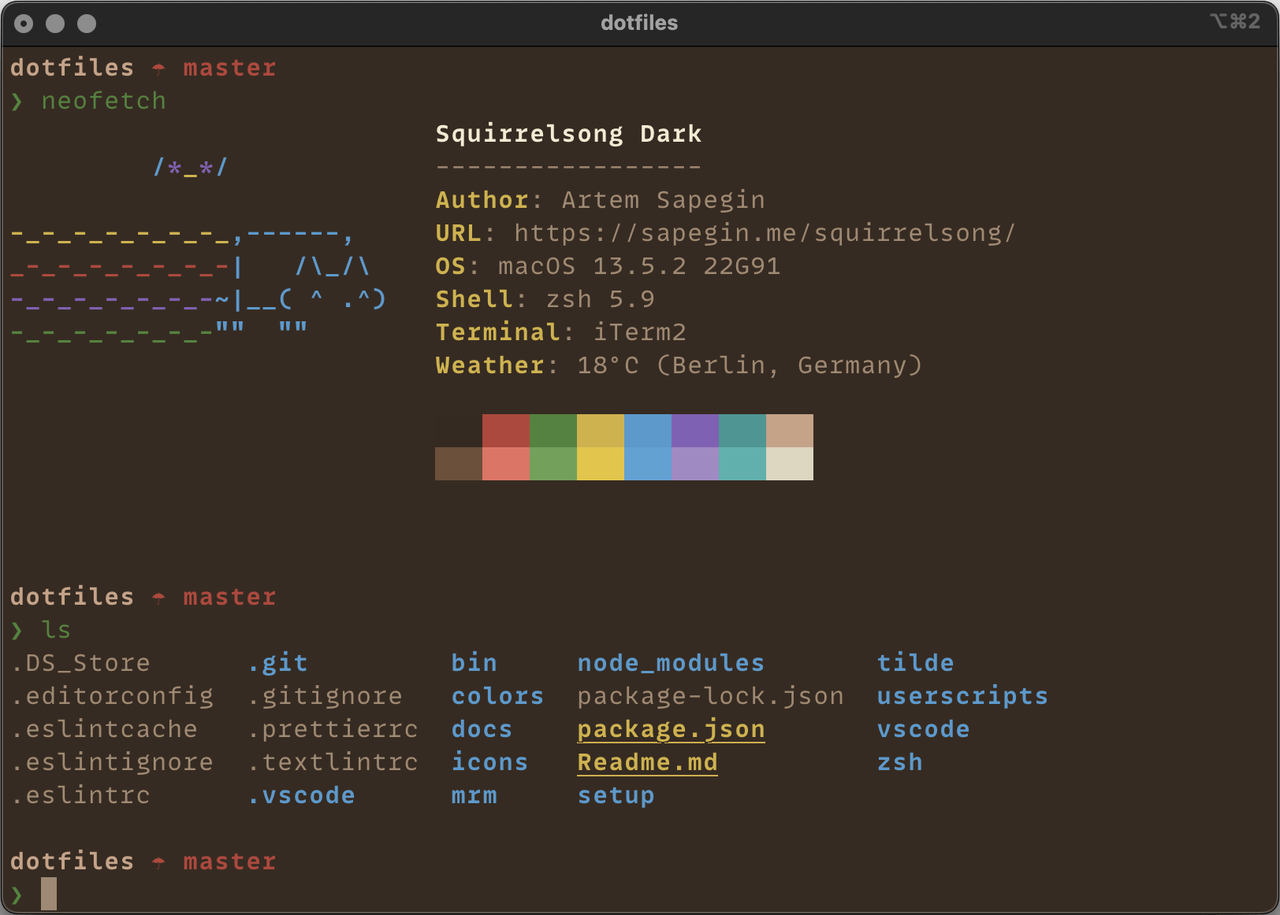Click the zsh directory name
The height and width of the screenshot is (915, 1280).
(900, 762)
